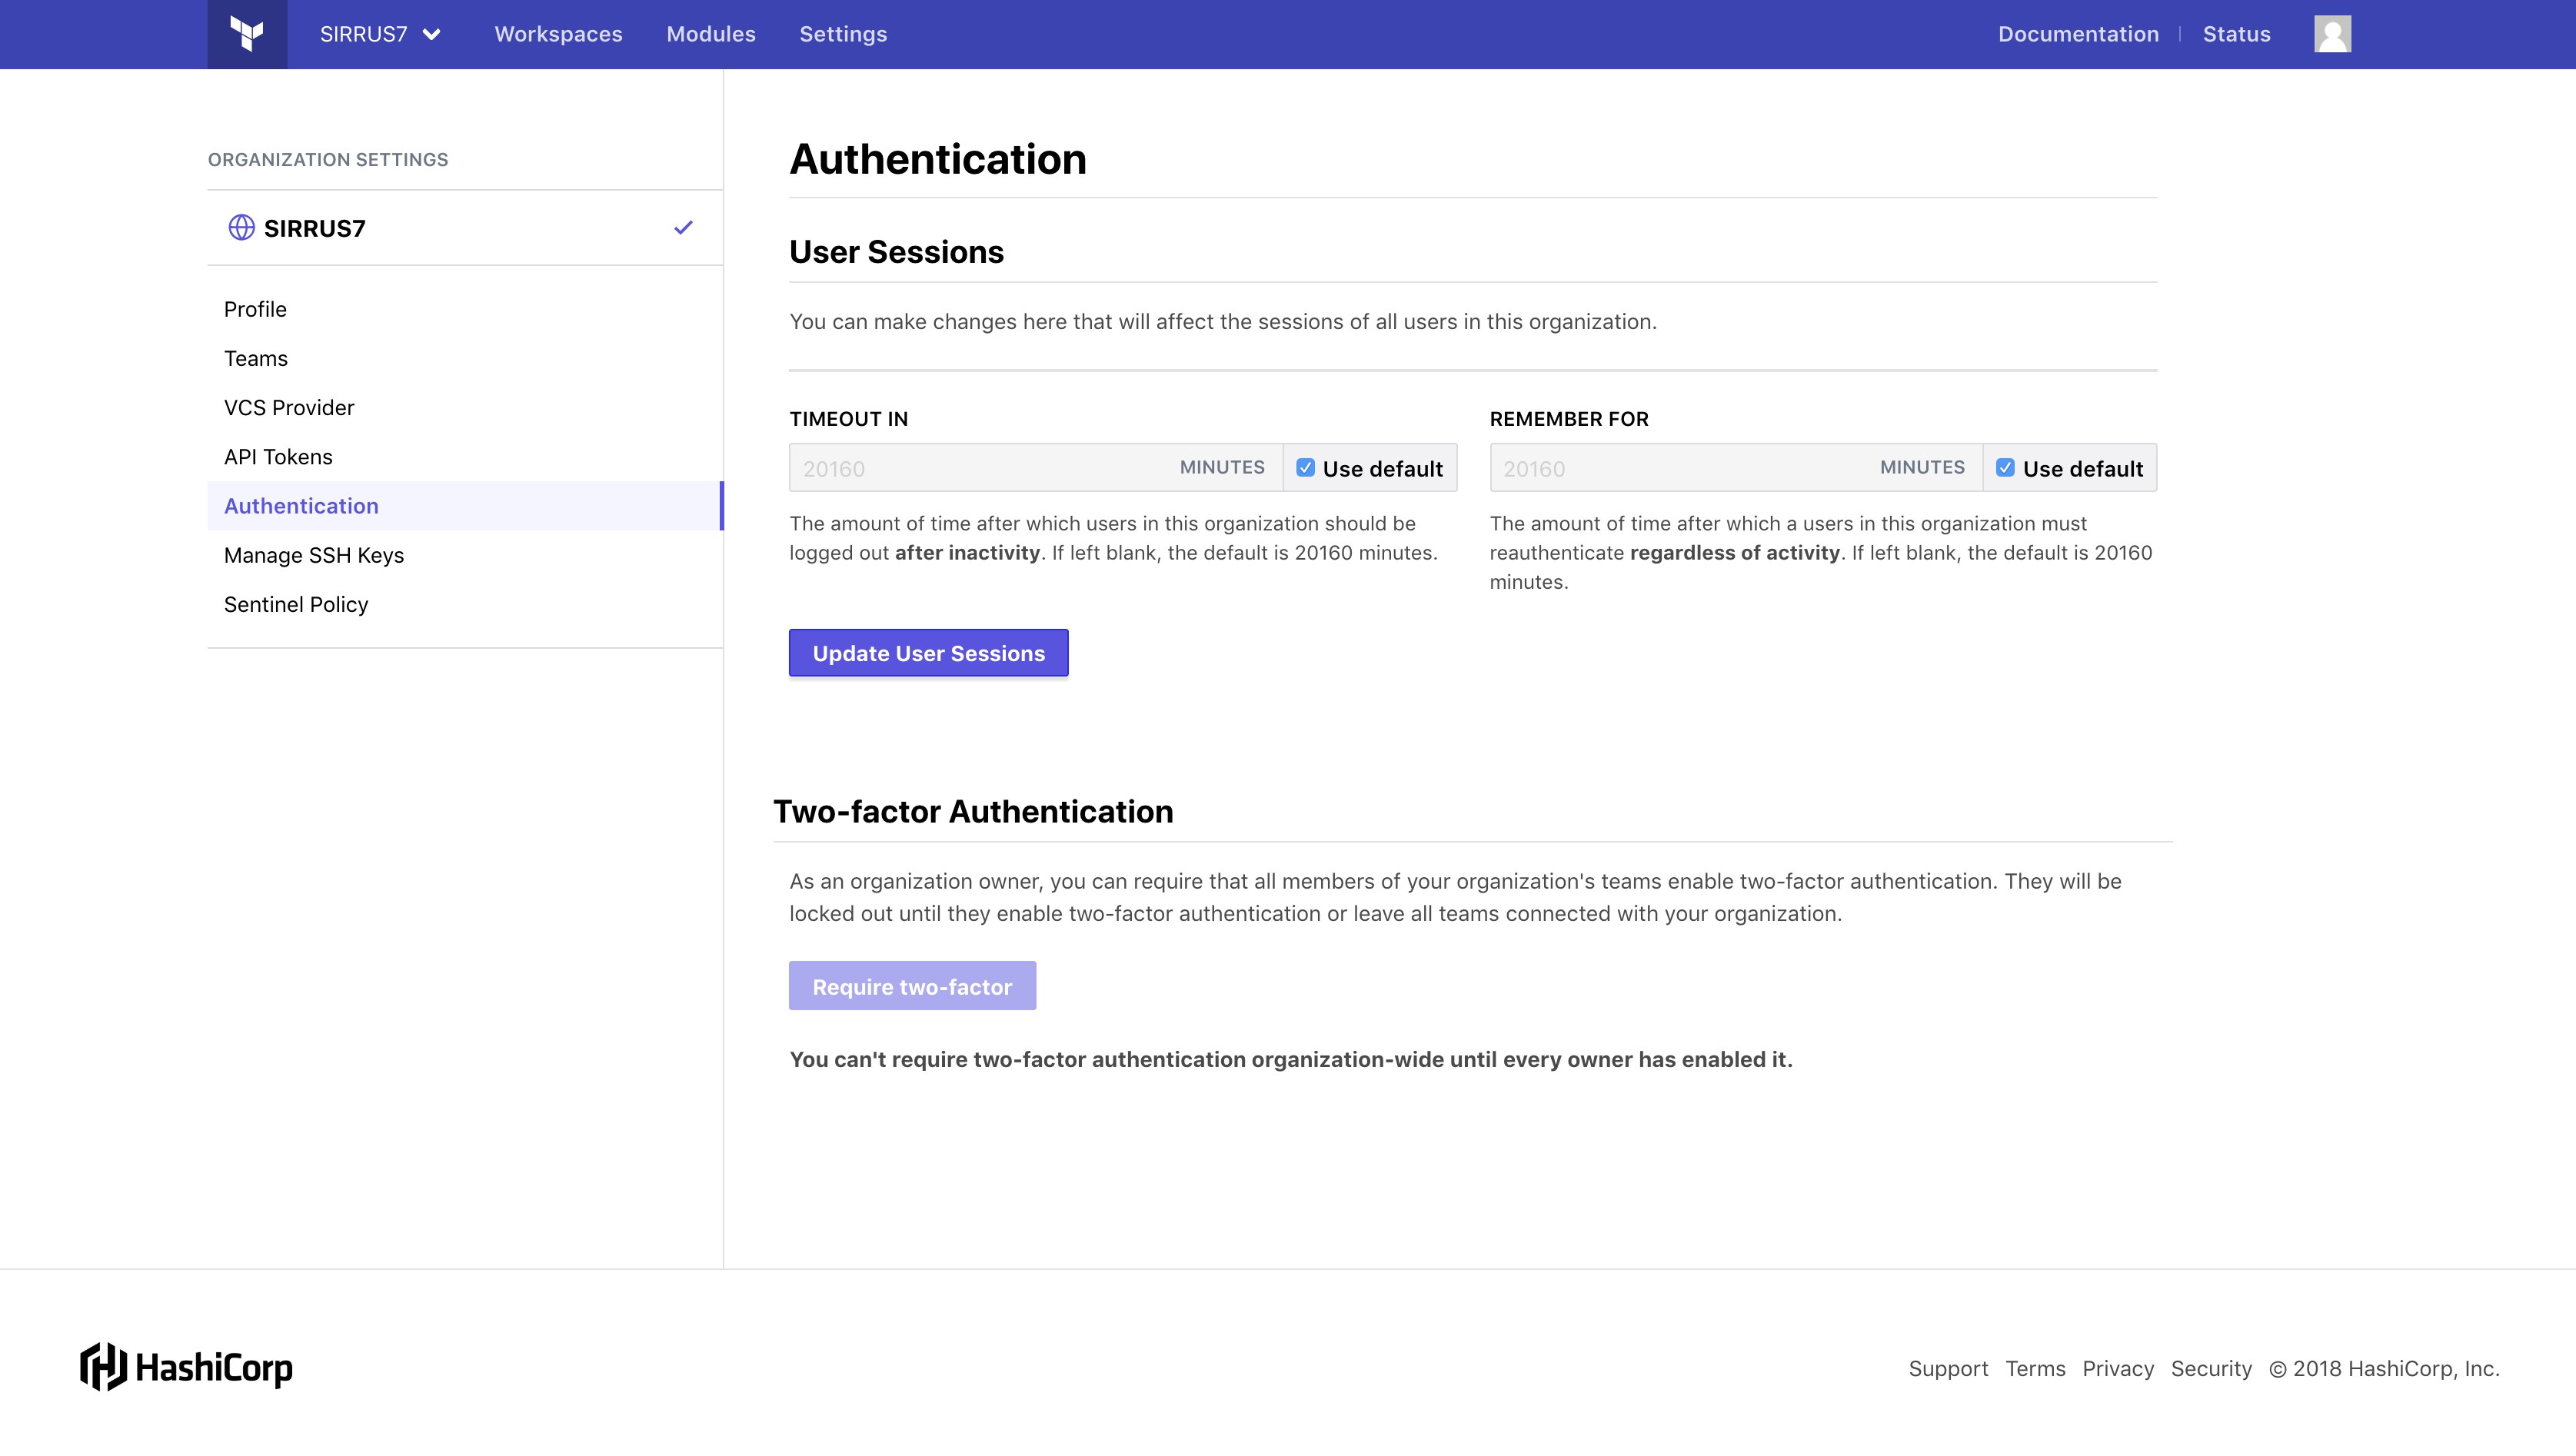Open the Documentation link
This screenshot has width=2576, height=1456.
[x=2078, y=34]
